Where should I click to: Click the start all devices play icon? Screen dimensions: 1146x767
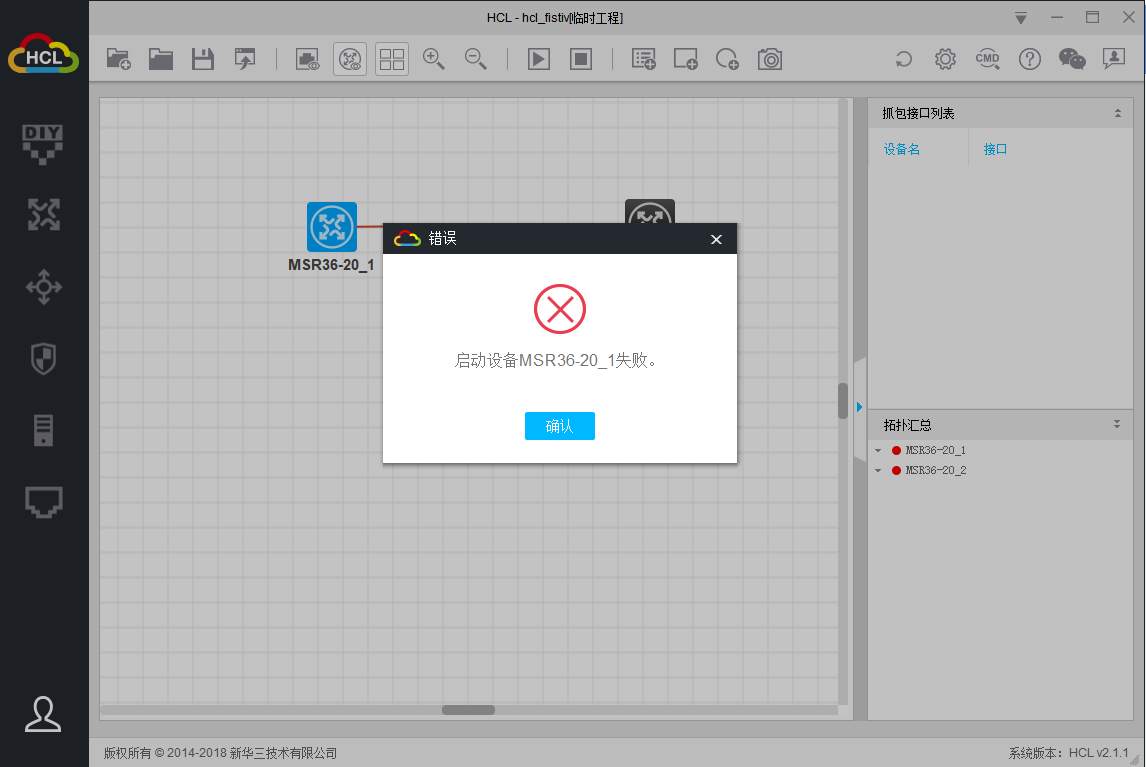[x=538, y=59]
